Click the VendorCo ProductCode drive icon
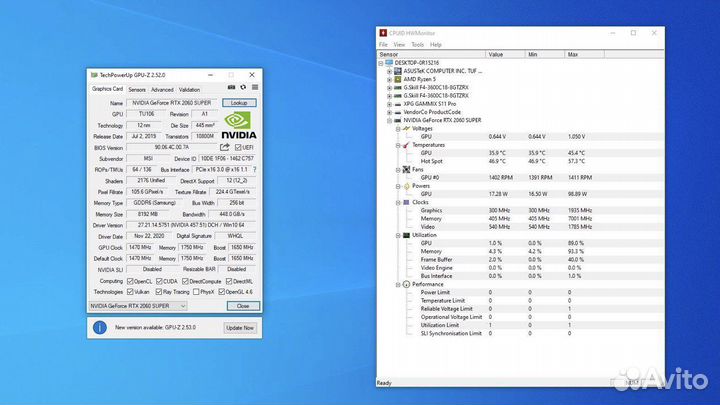720x405 pixels. (398, 112)
